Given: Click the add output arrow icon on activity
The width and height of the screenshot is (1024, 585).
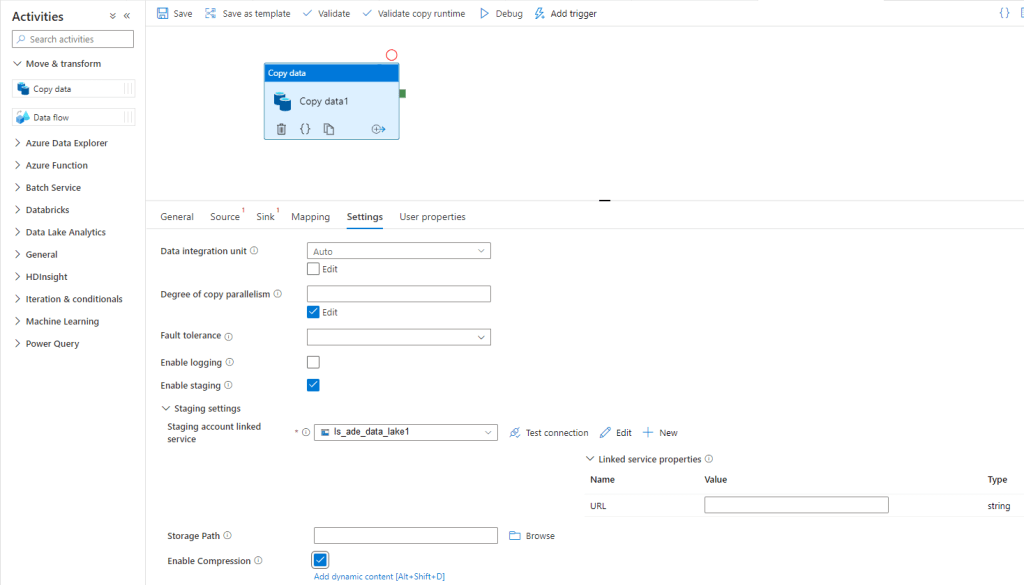Looking at the screenshot, I should [x=378, y=129].
